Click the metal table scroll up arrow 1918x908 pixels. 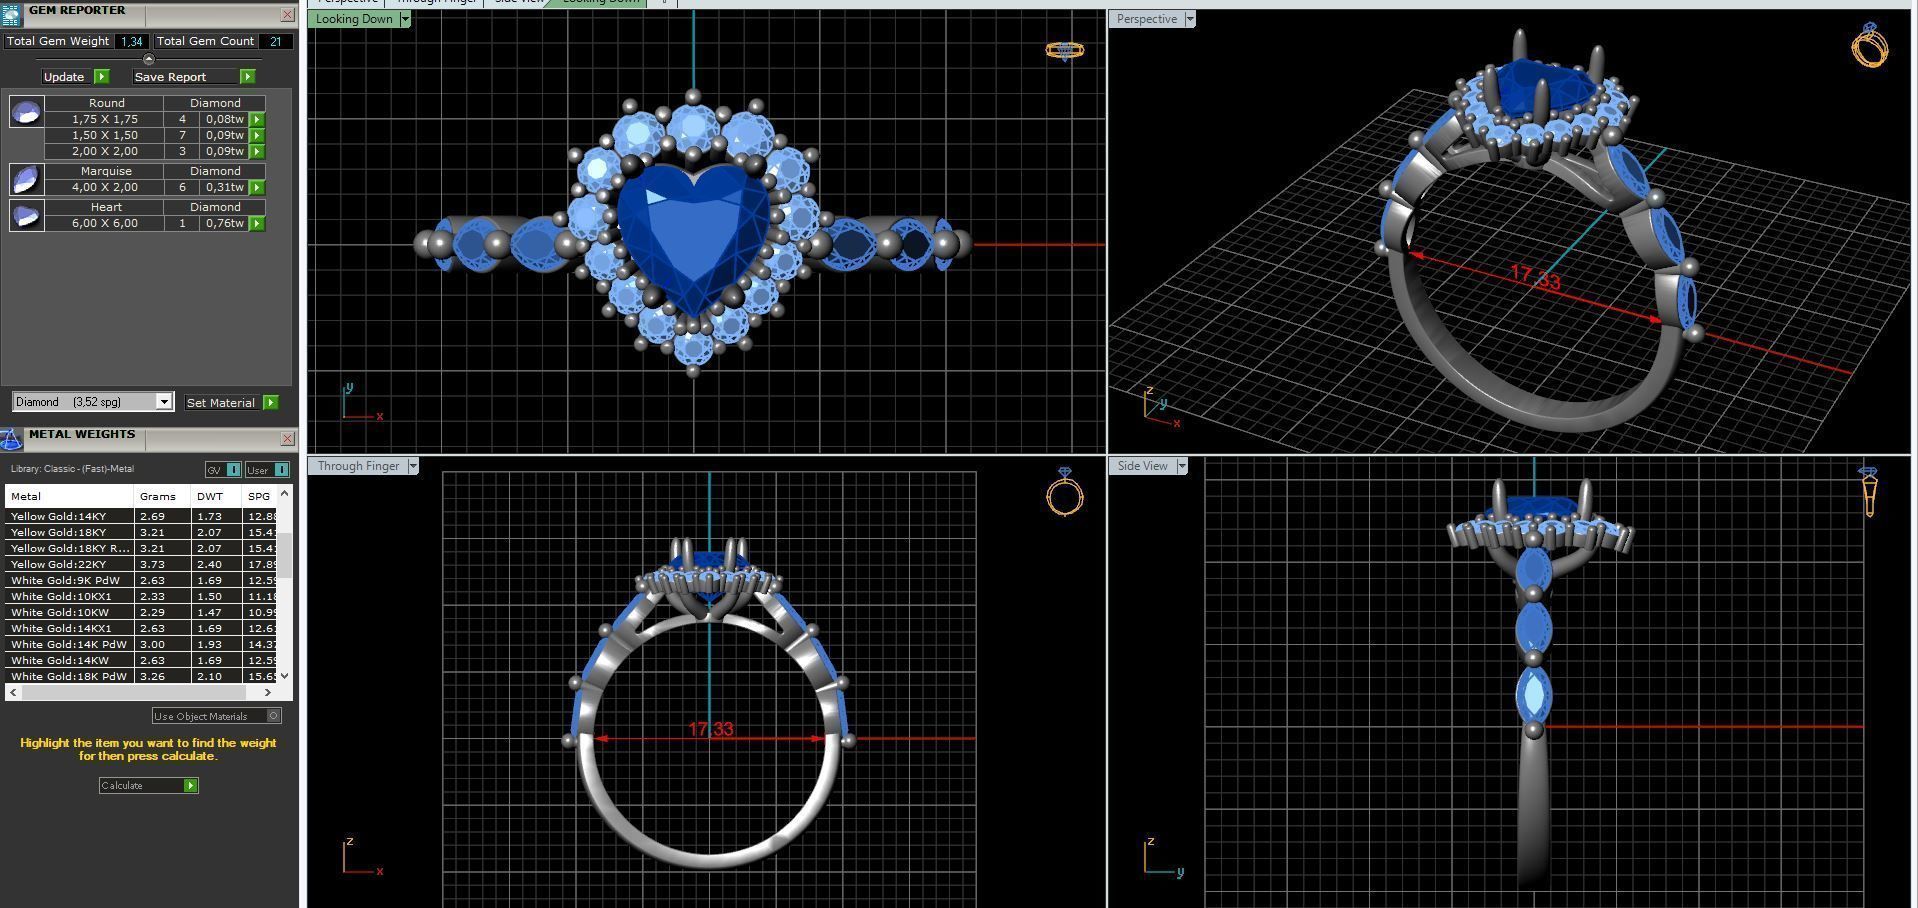click(284, 493)
